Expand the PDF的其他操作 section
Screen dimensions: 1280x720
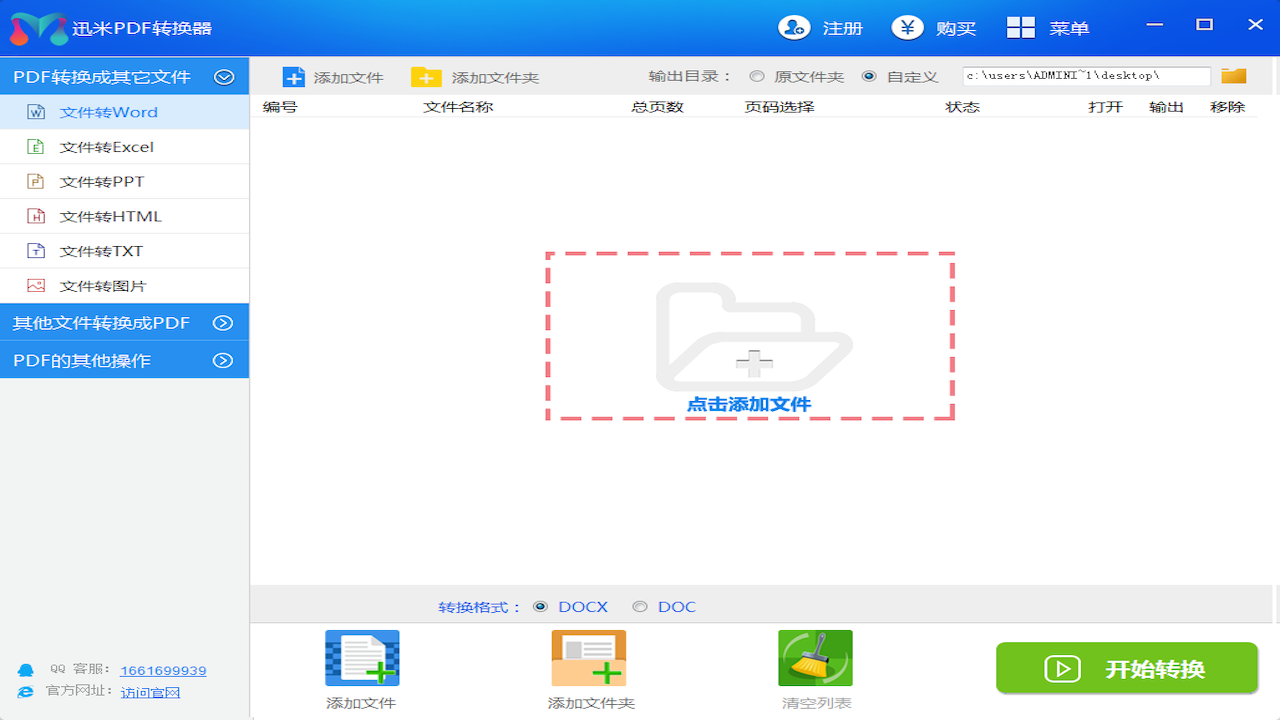(224, 360)
